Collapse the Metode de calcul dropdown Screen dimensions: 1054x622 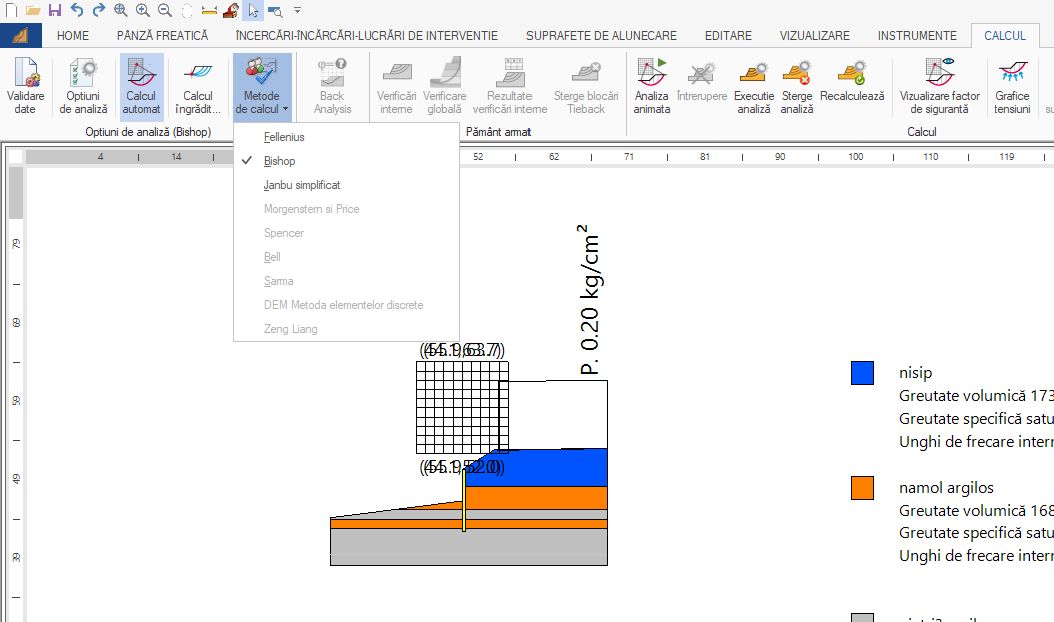tap(261, 86)
